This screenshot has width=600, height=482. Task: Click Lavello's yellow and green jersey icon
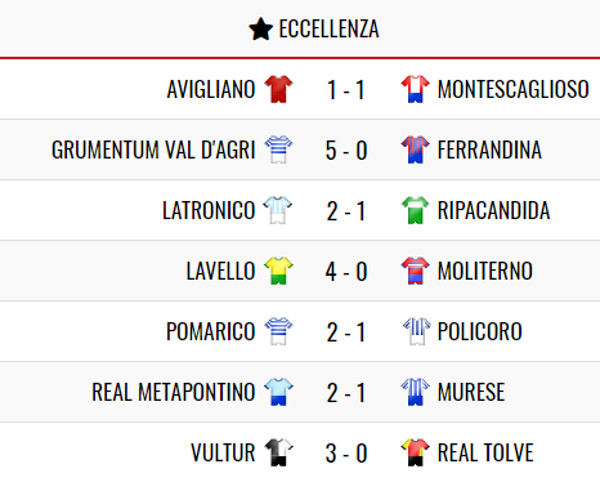(278, 271)
